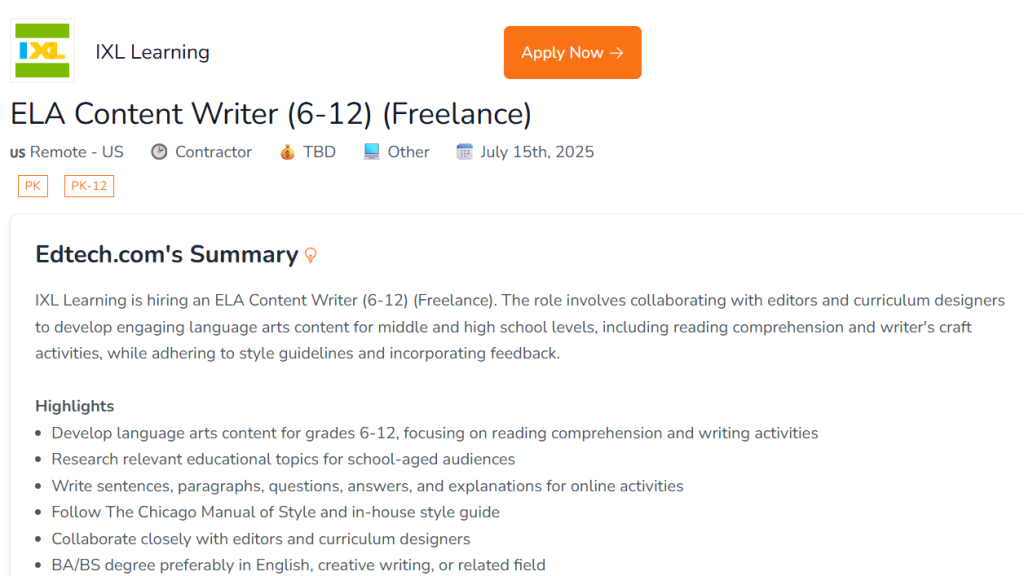Select the PK tag
Image resolution: width=1024 pixels, height=576 pixels.
pos(33,186)
